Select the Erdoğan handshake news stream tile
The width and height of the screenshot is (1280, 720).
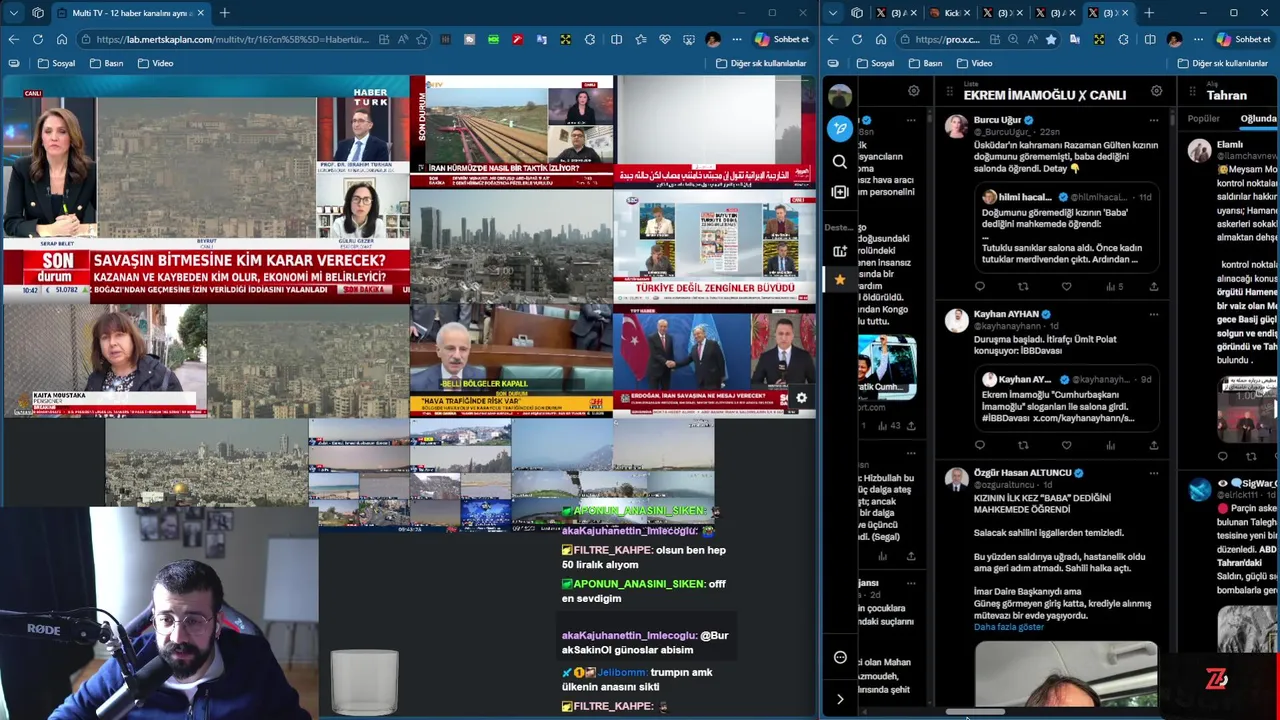pyautogui.click(x=714, y=360)
